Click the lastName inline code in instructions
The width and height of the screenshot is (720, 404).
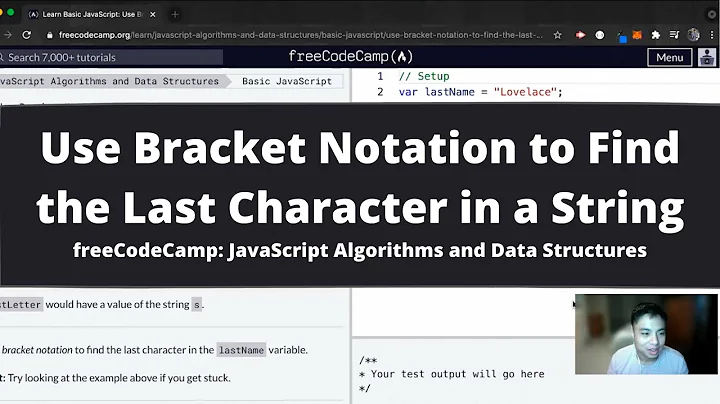pyautogui.click(x=241, y=350)
